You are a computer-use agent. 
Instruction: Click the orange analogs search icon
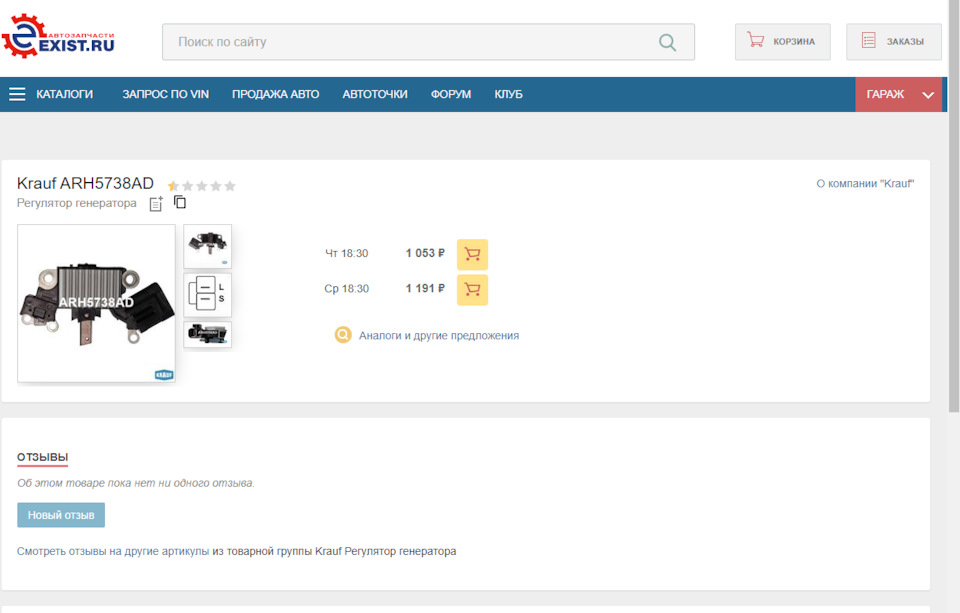343,335
